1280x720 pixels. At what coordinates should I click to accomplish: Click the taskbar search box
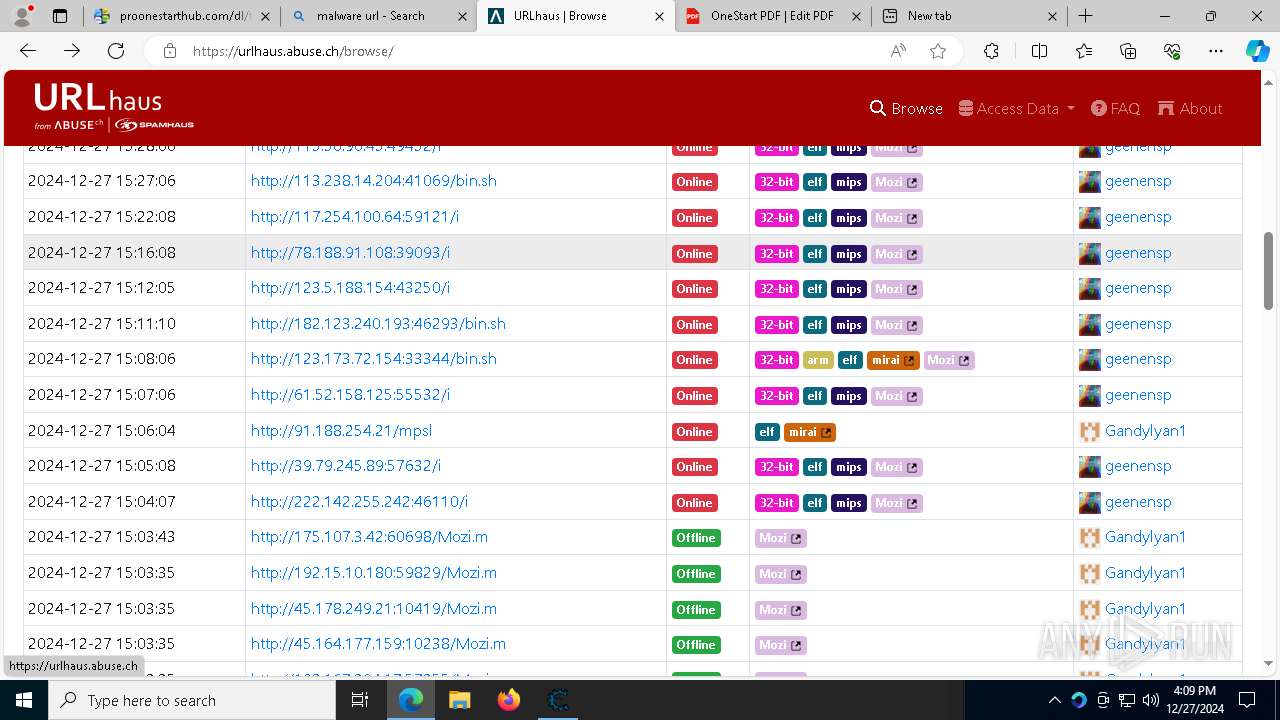192,700
